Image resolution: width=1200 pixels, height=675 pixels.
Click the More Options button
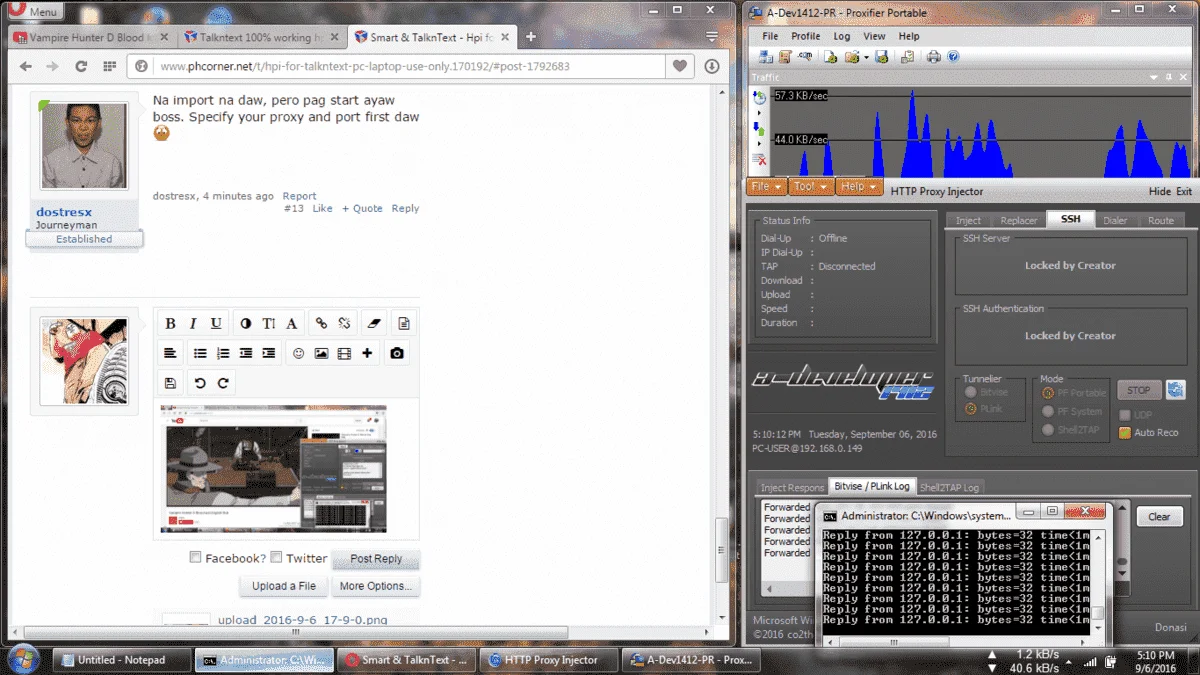pyautogui.click(x=375, y=586)
